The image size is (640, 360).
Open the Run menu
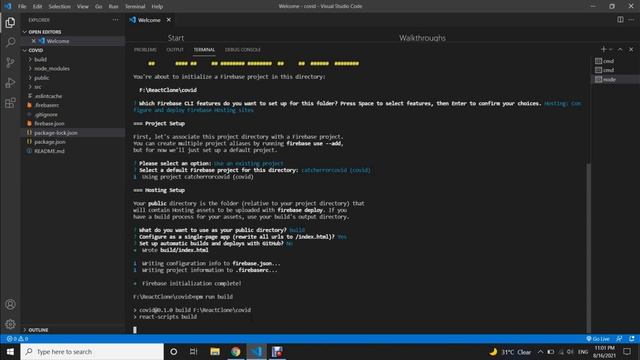coord(113,7)
